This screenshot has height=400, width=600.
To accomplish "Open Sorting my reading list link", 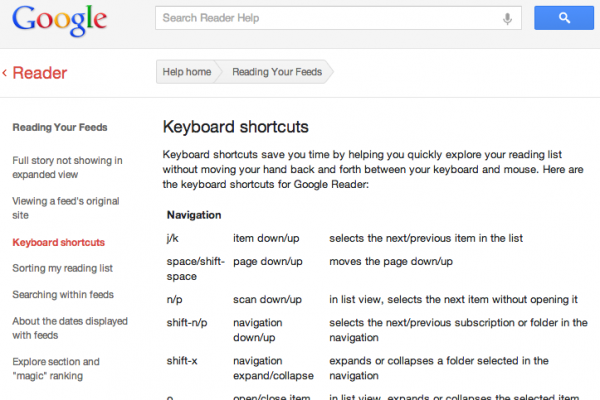I will 62,268.
